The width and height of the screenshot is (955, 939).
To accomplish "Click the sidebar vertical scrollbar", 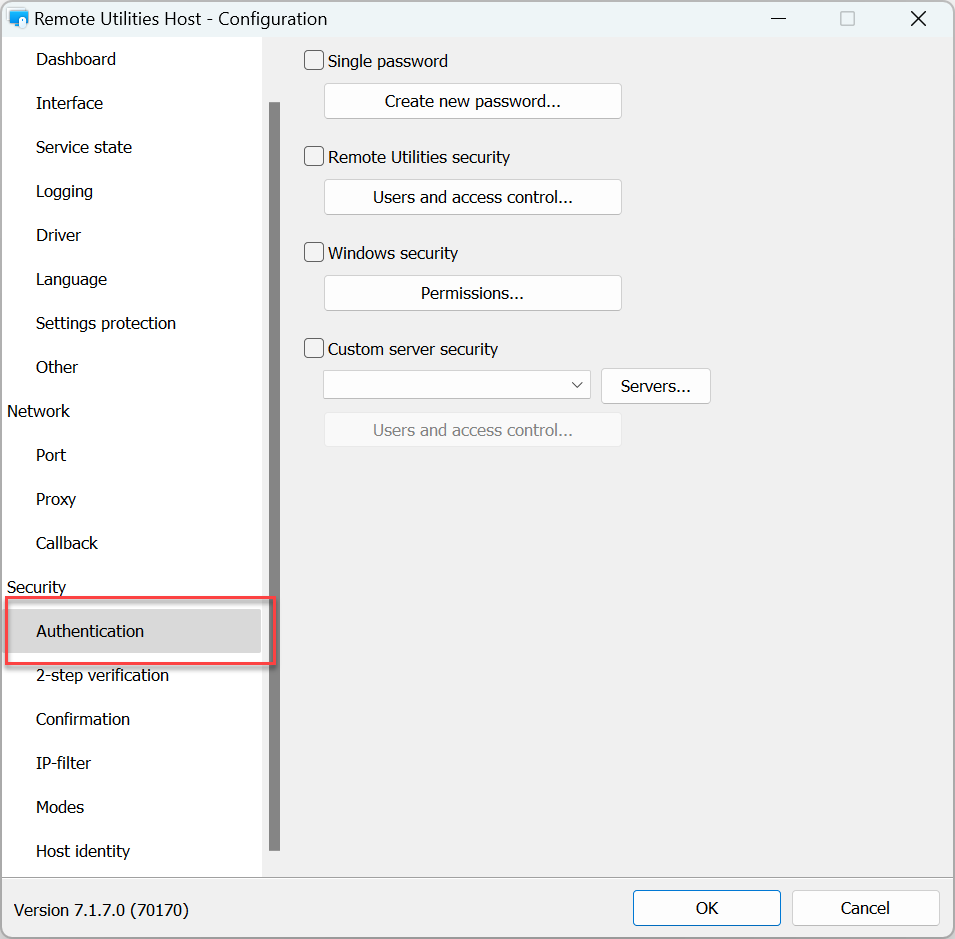I will 274,475.
